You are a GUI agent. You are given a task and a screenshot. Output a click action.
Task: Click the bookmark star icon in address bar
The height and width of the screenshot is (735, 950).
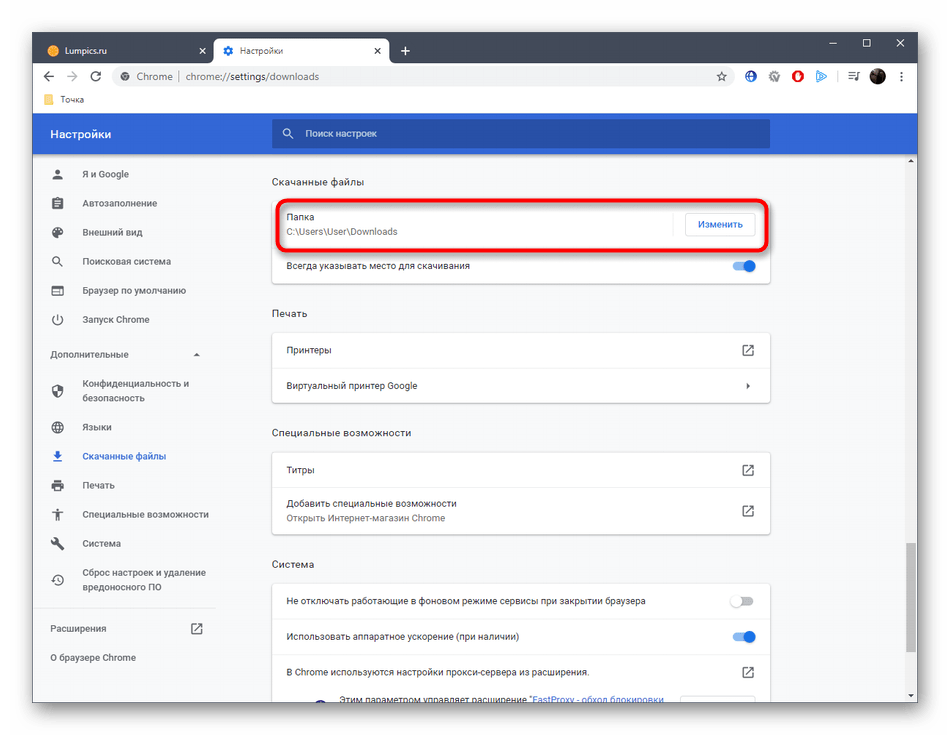coord(721,77)
